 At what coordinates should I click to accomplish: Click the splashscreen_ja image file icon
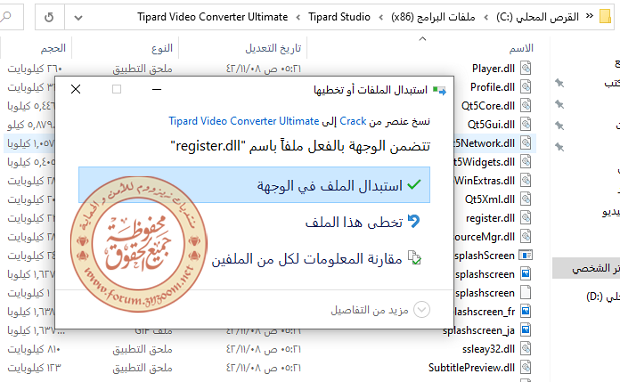click(525, 330)
